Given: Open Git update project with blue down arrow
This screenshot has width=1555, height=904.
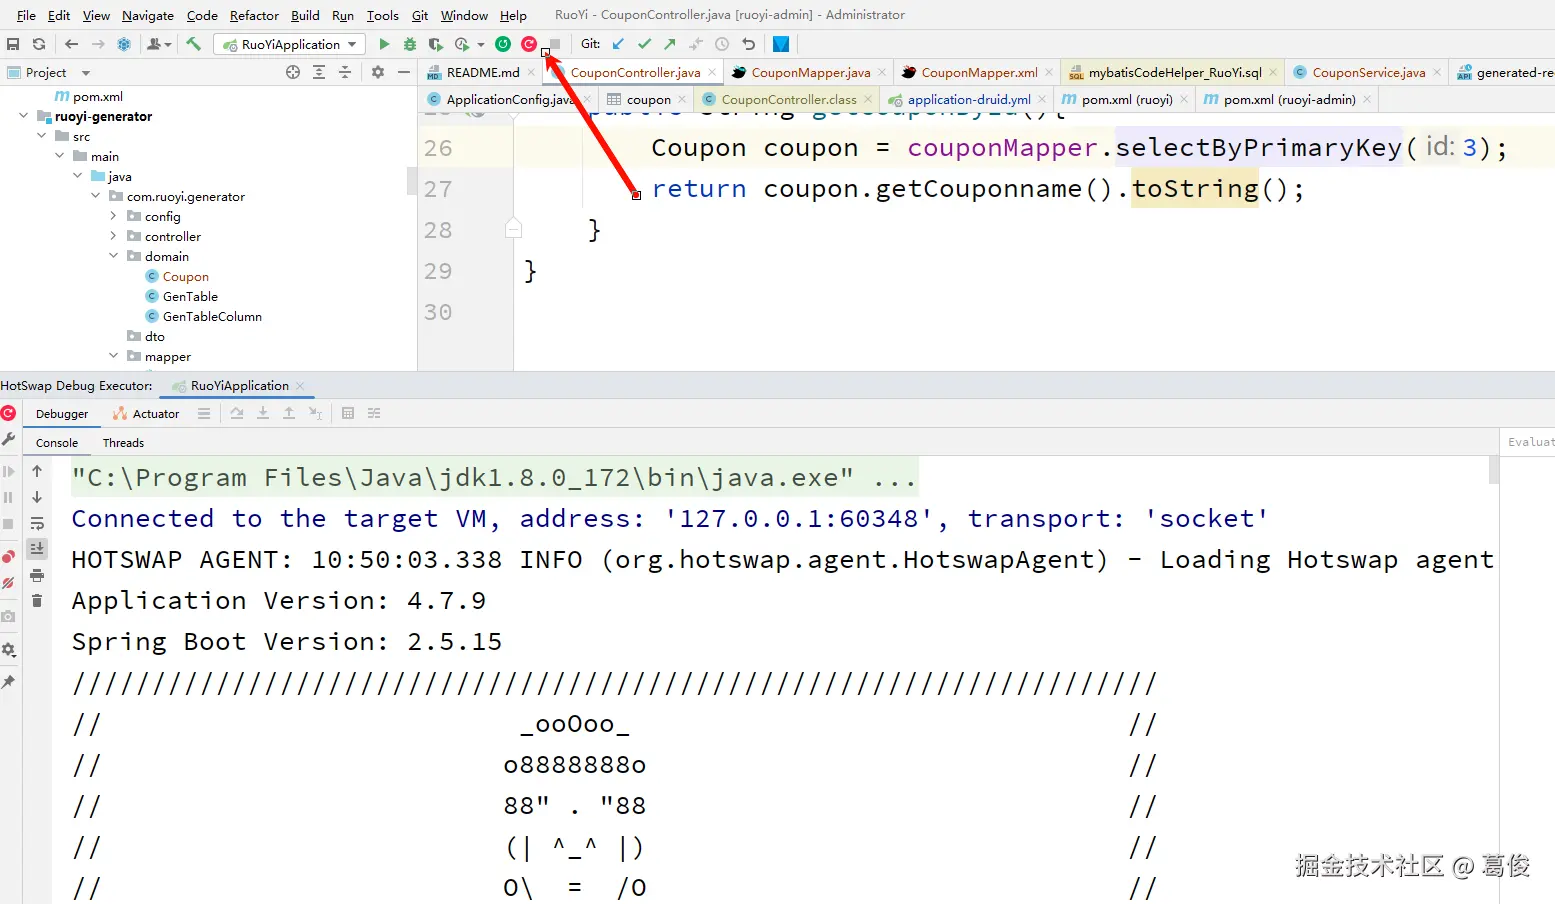Looking at the screenshot, I should click(618, 43).
